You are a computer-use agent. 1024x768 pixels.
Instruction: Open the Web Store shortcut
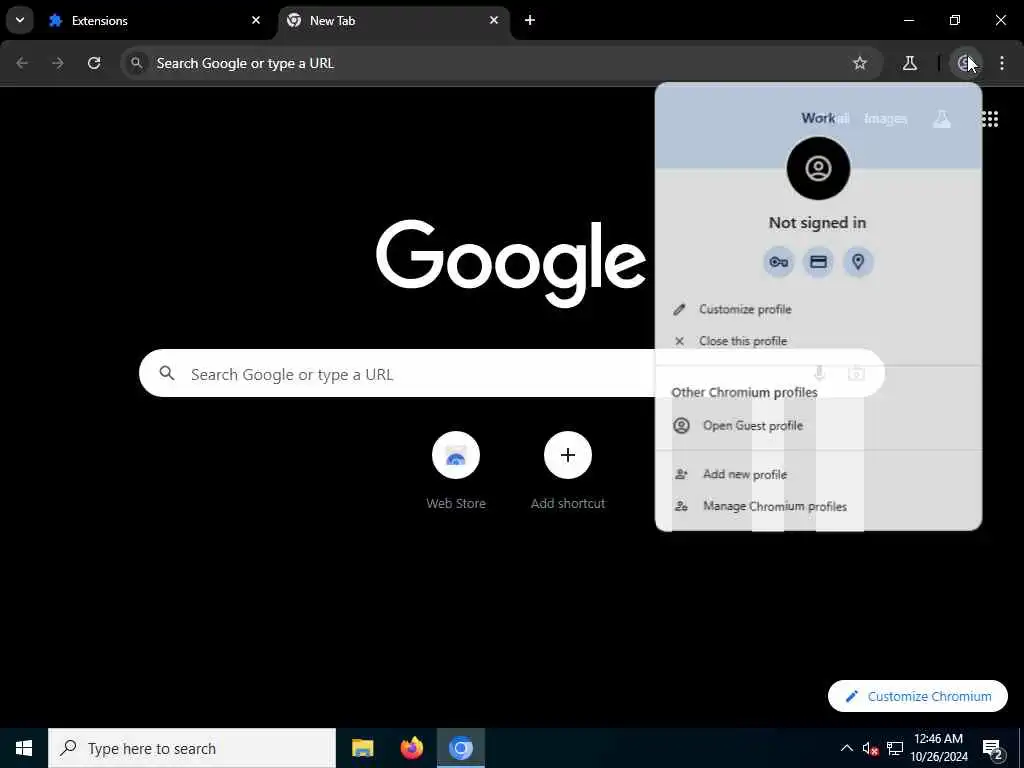(x=456, y=470)
